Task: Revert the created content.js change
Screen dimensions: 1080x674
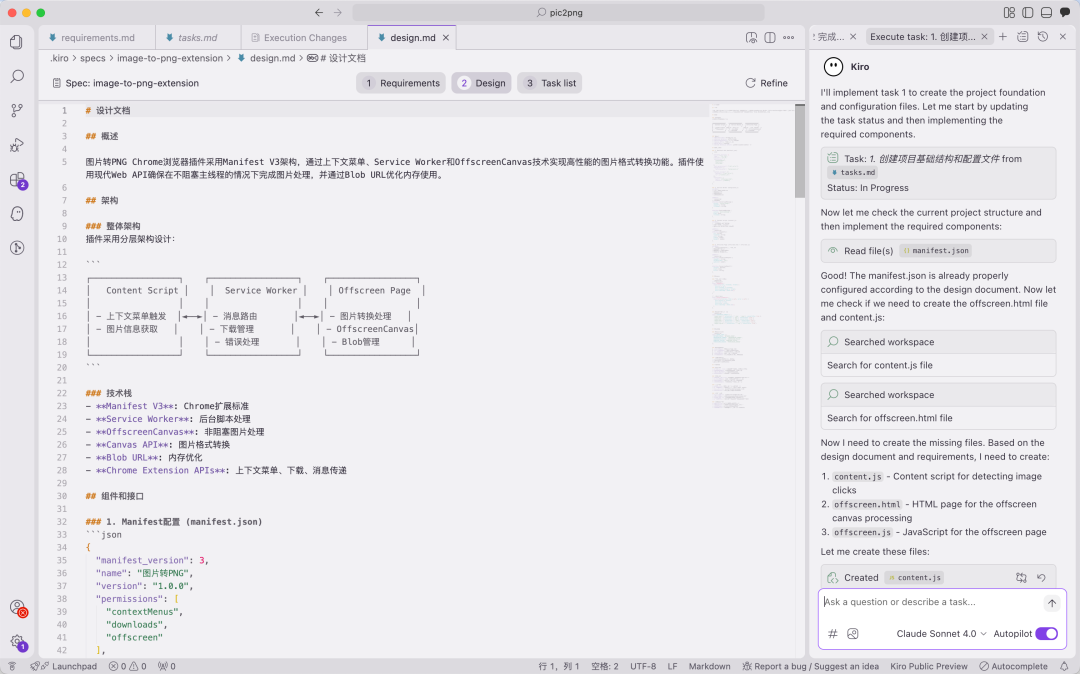Action: click(x=1041, y=578)
